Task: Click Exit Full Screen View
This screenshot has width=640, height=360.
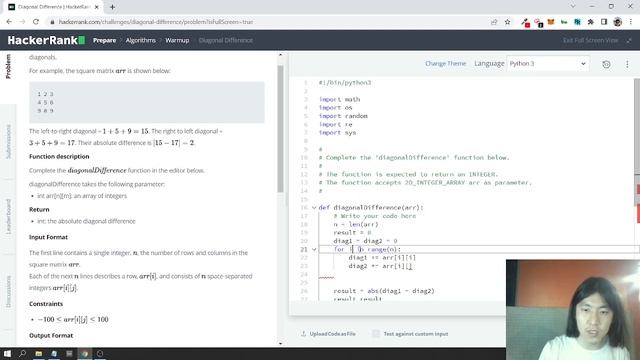Action: [591, 40]
